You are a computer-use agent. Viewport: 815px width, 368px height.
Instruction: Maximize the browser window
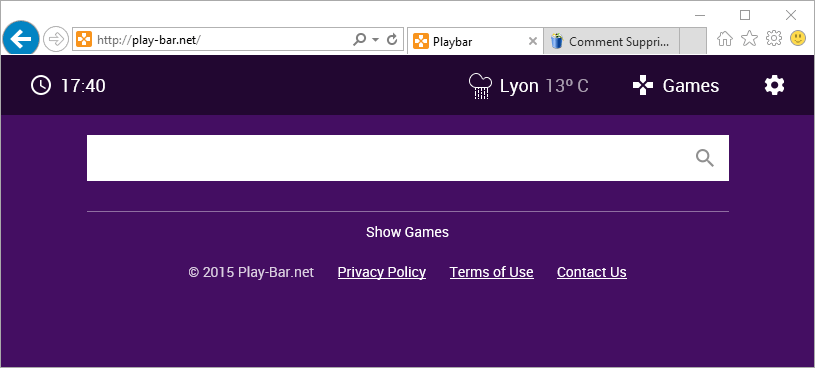745,15
